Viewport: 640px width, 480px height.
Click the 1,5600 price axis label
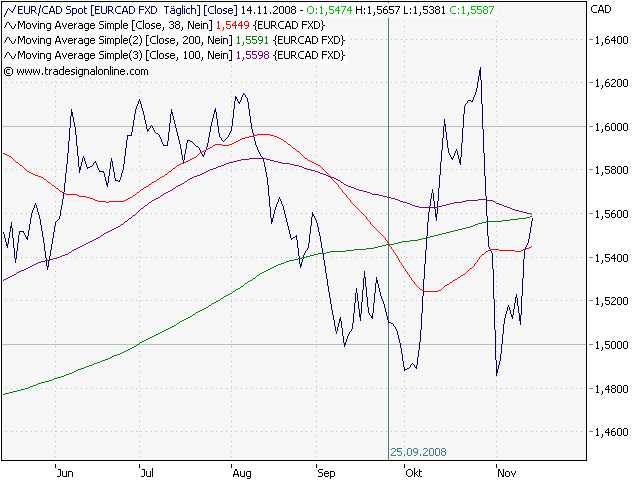coord(611,214)
